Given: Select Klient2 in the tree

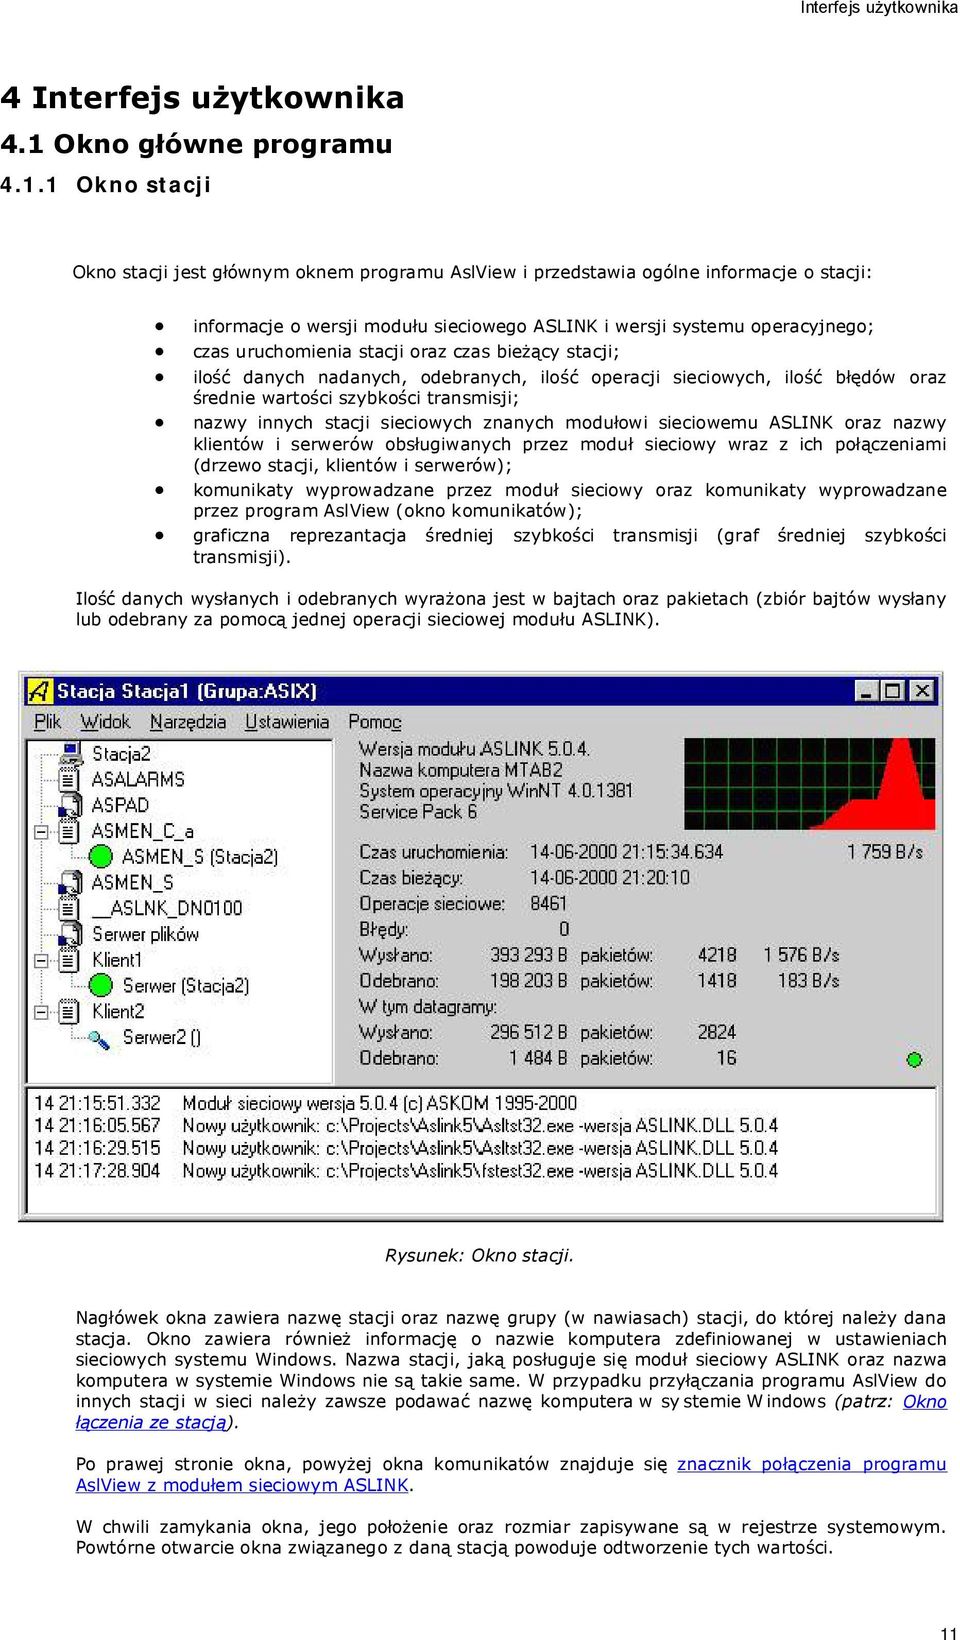Looking at the screenshot, I should (x=118, y=1011).
